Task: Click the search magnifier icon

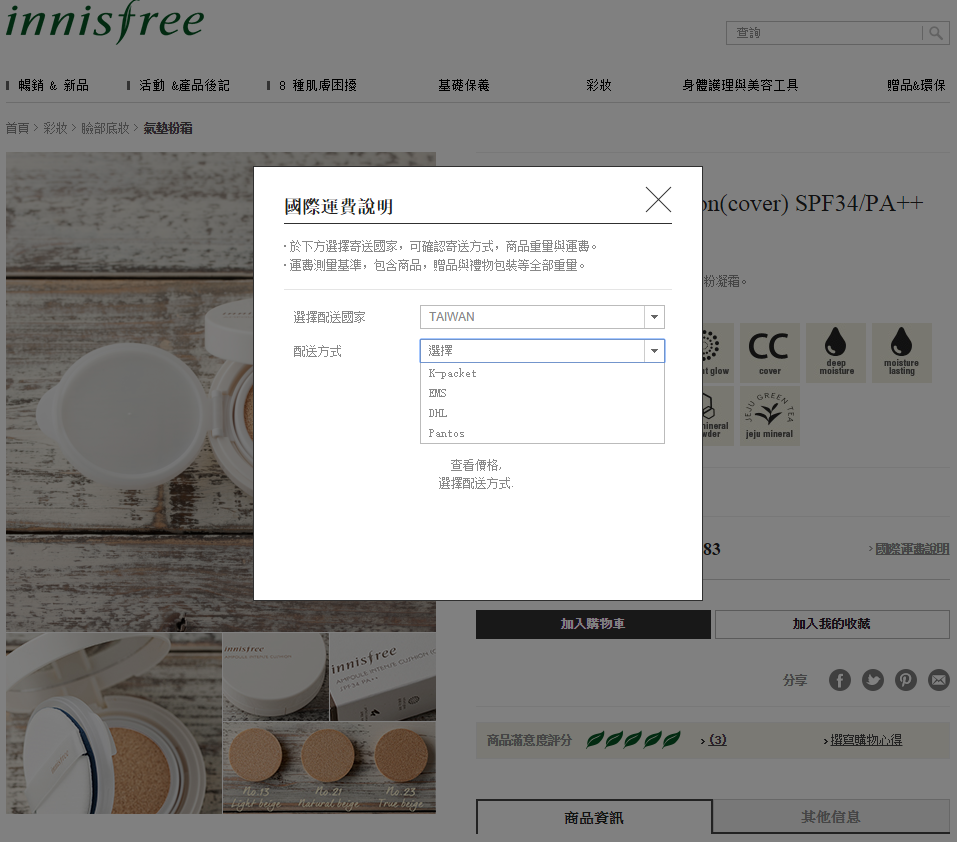Action: [936, 33]
